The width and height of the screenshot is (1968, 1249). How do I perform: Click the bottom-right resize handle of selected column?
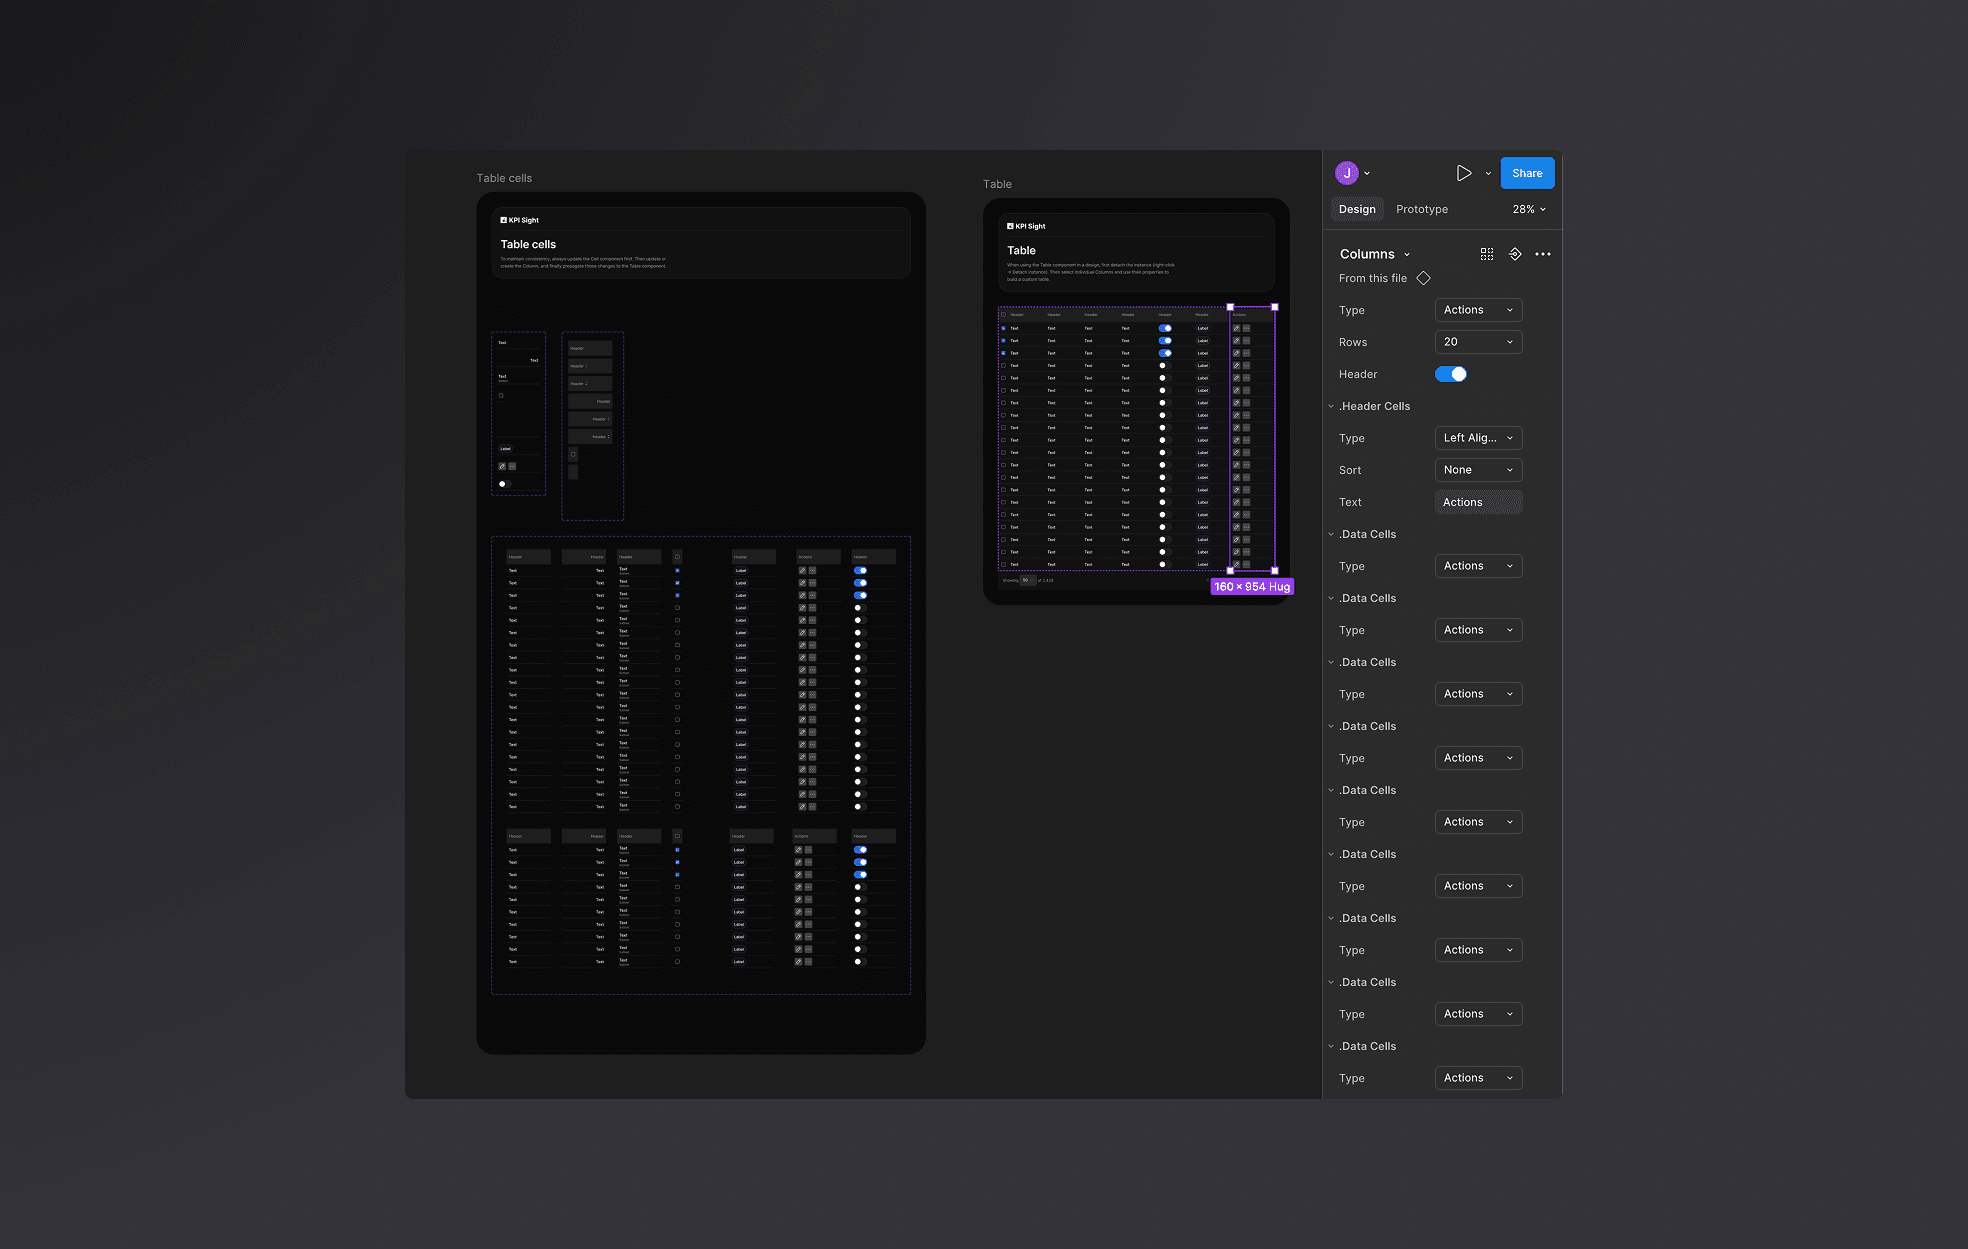pos(1274,570)
